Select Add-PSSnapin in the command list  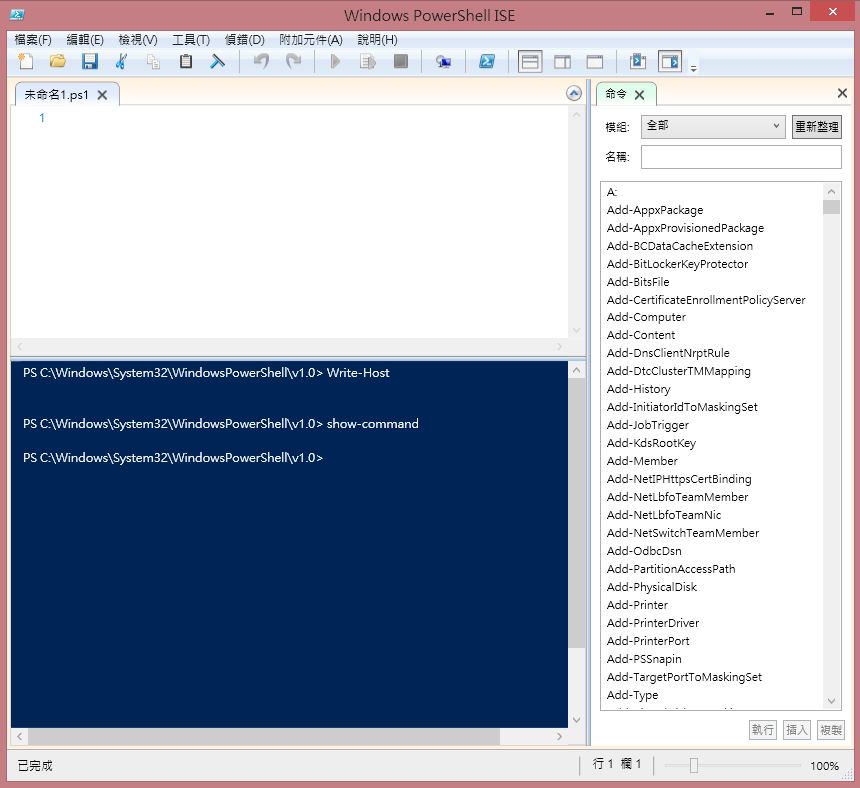pos(644,659)
